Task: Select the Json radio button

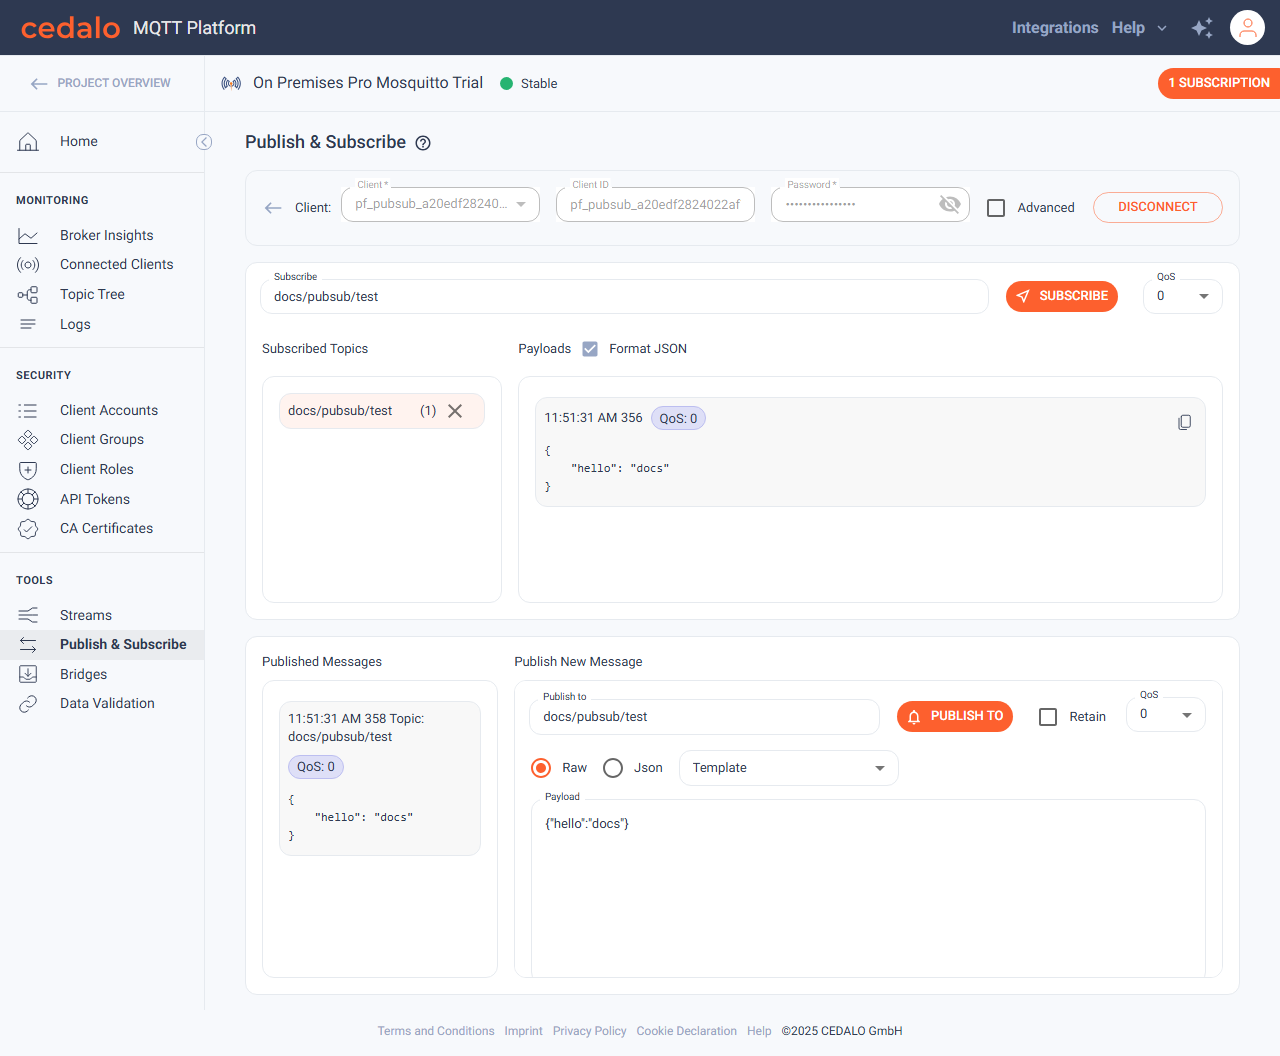Action: tap(613, 768)
